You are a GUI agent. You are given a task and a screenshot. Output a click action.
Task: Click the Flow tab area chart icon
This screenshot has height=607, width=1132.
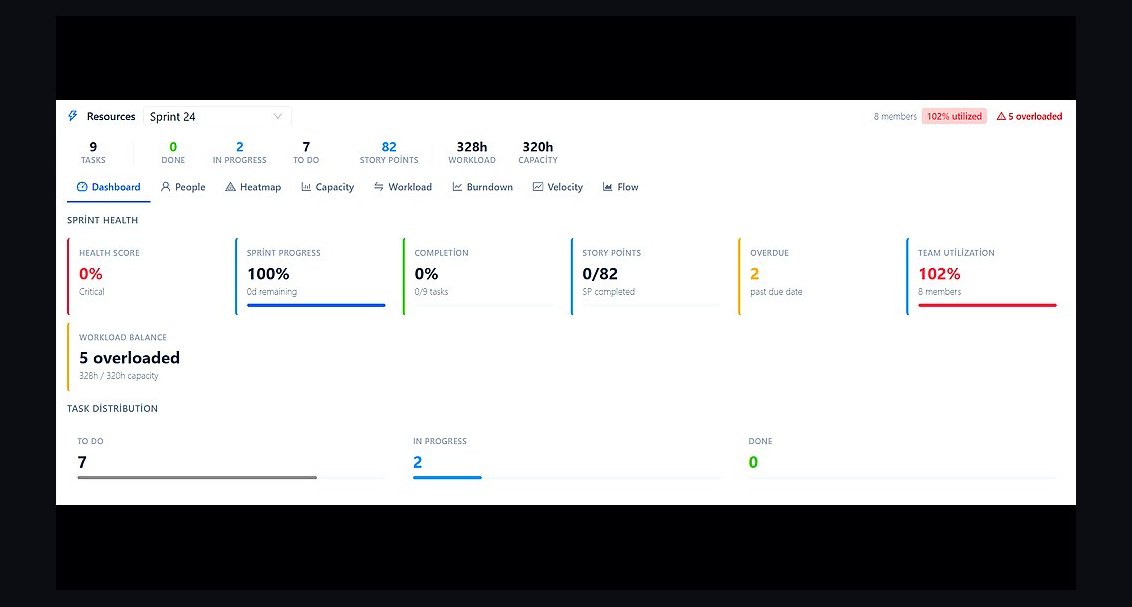(608, 187)
